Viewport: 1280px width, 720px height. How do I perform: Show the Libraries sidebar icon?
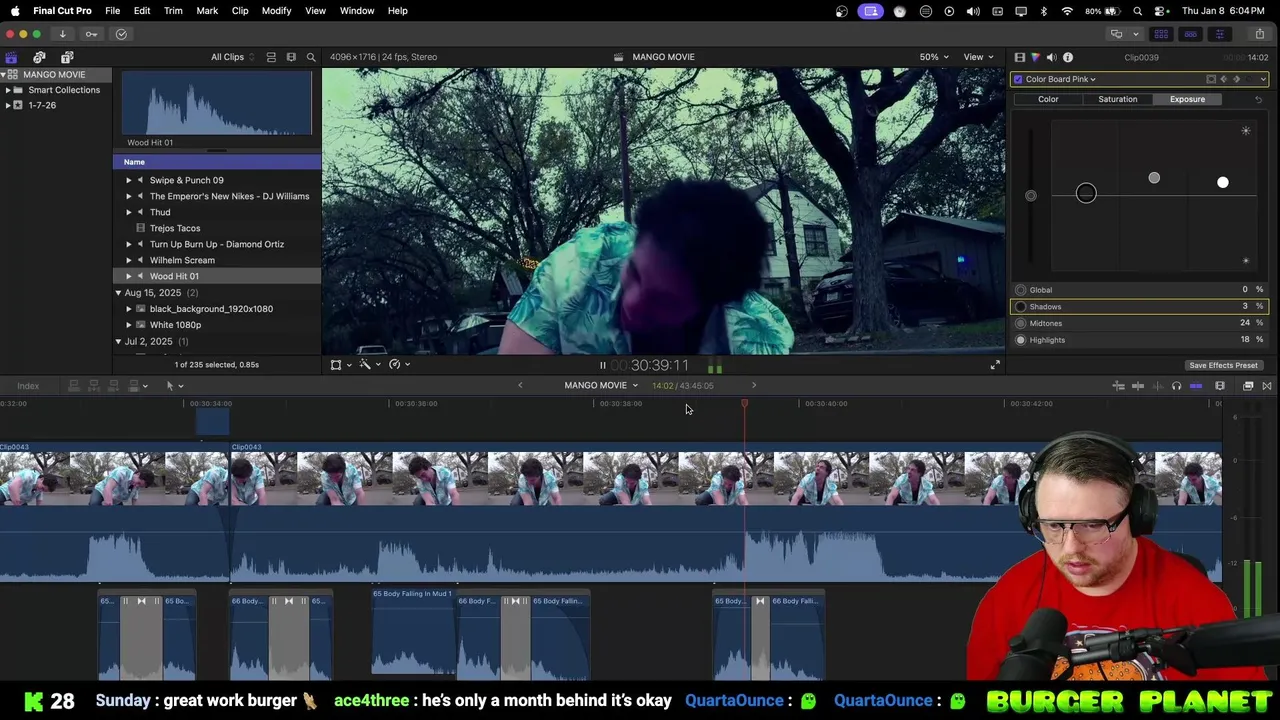11,57
